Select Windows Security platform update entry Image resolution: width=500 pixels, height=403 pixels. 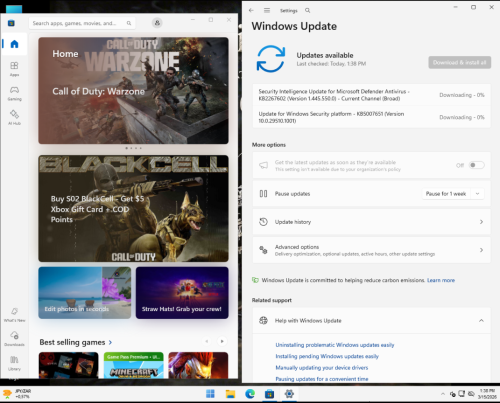(371, 117)
